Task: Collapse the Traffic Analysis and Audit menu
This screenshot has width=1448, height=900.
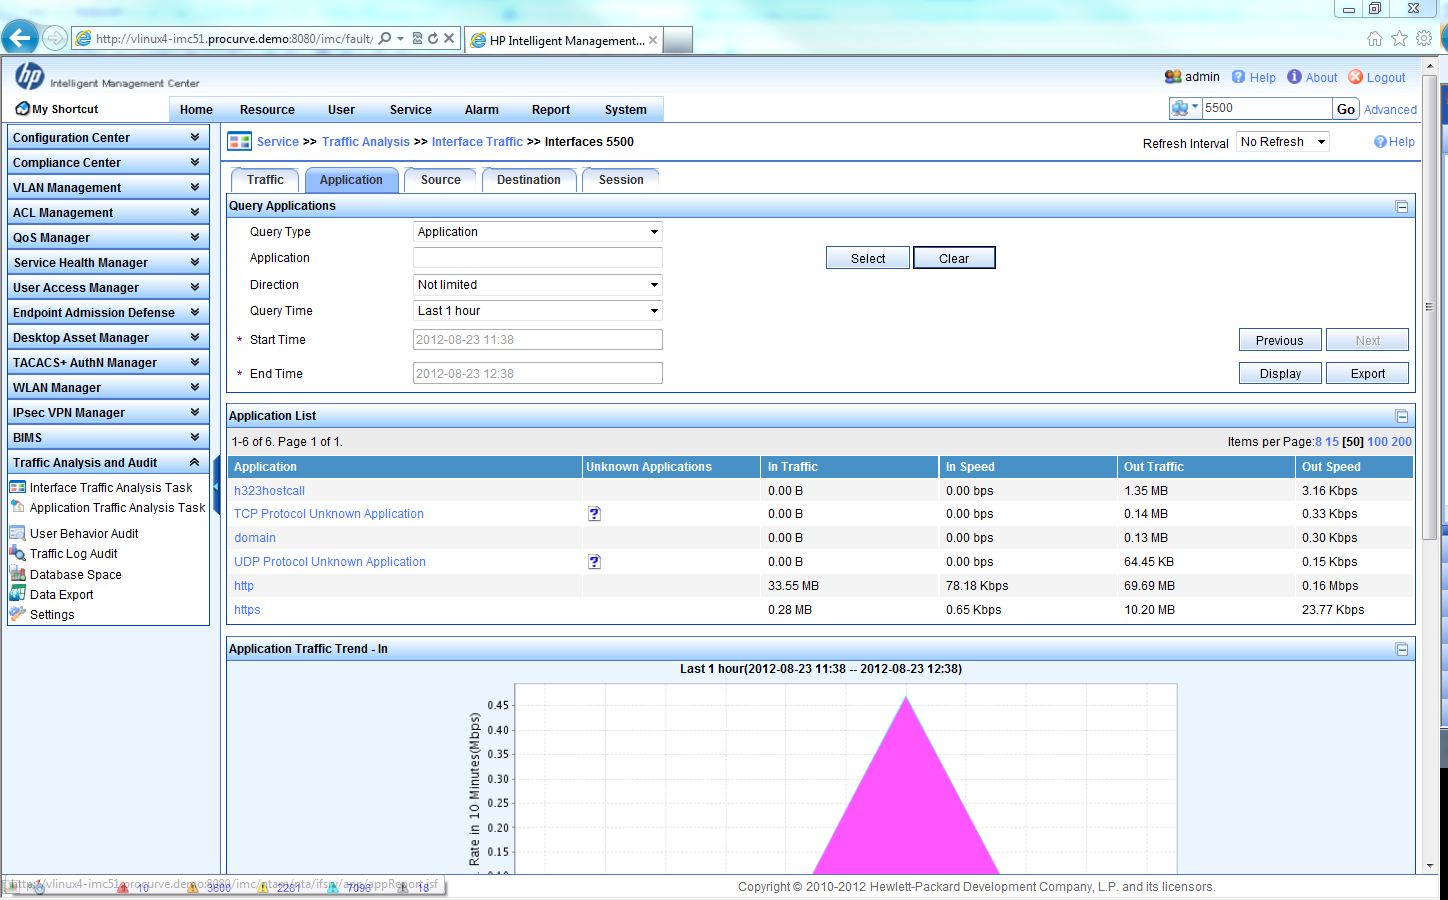Action: pos(109,462)
